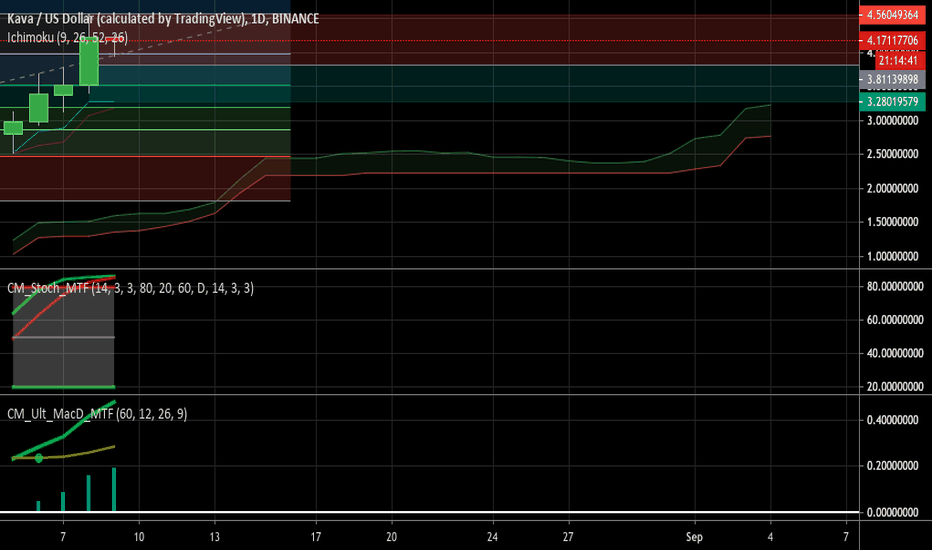Click the green MACD crossover dot
Viewport: 932px width, 550px height.
click(39, 458)
